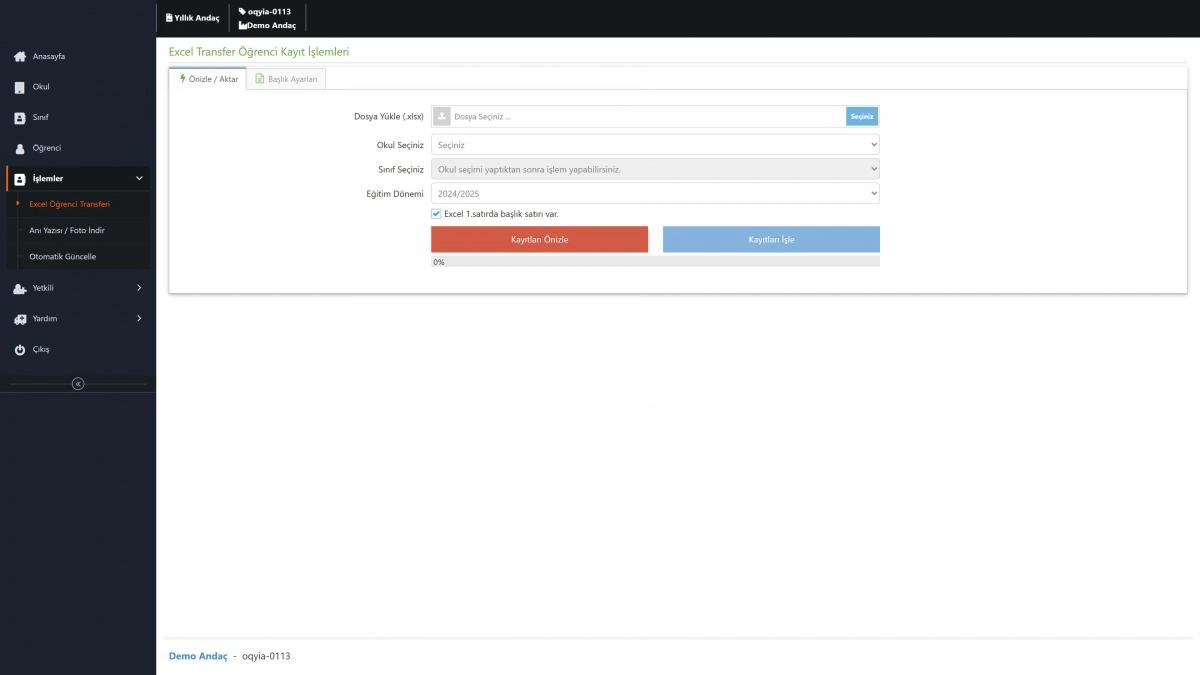The width and height of the screenshot is (1200, 675).
Task: Click oqyia-0113 in the top bar
Action: pos(269,12)
